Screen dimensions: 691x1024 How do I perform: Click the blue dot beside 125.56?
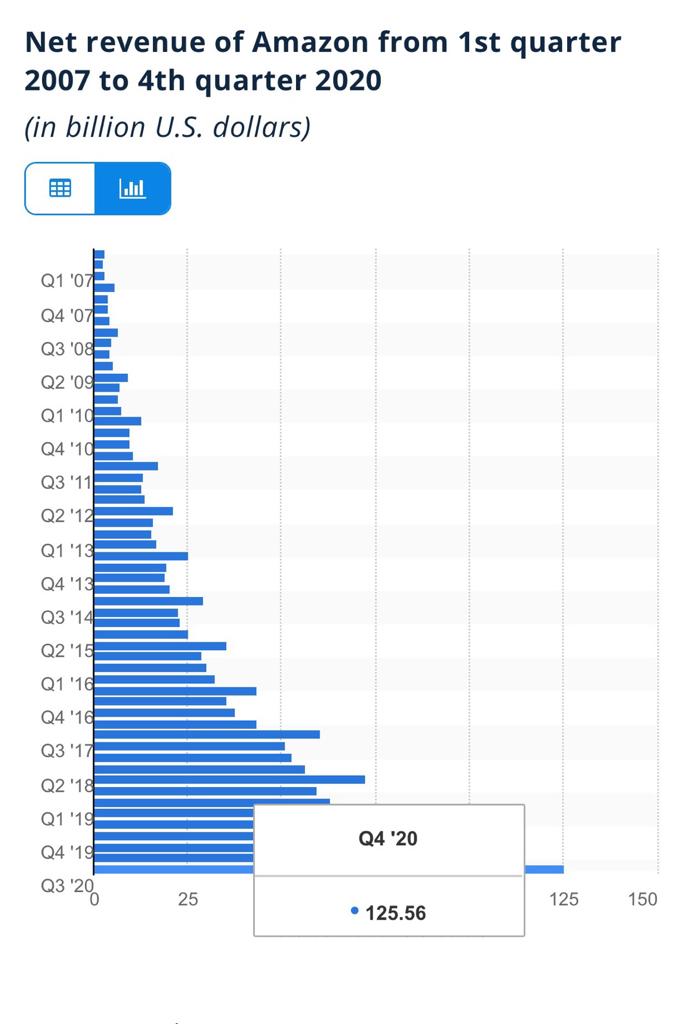click(355, 910)
